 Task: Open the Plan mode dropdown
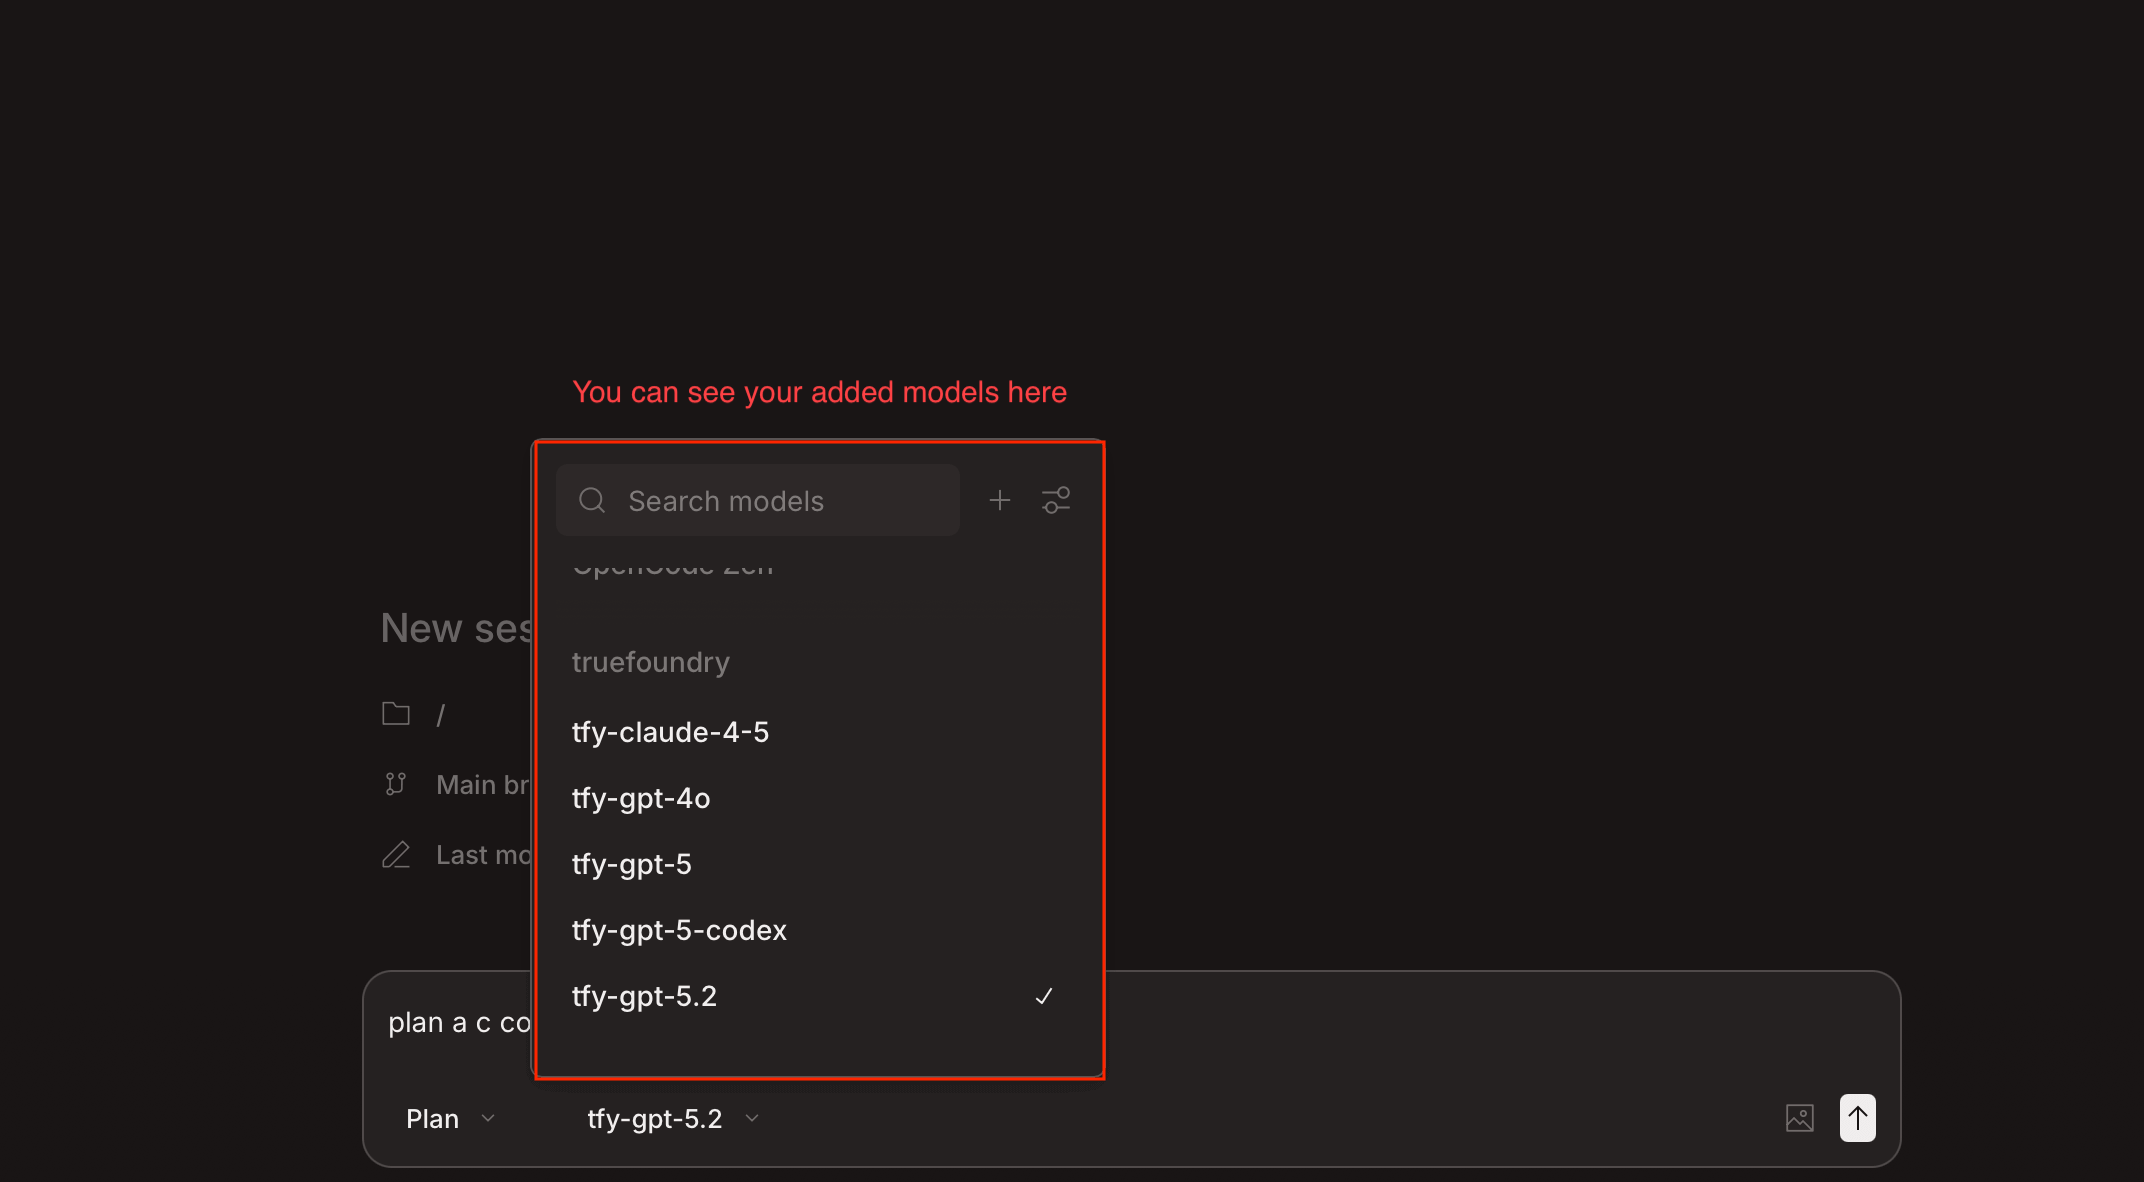click(x=449, y=1118)
